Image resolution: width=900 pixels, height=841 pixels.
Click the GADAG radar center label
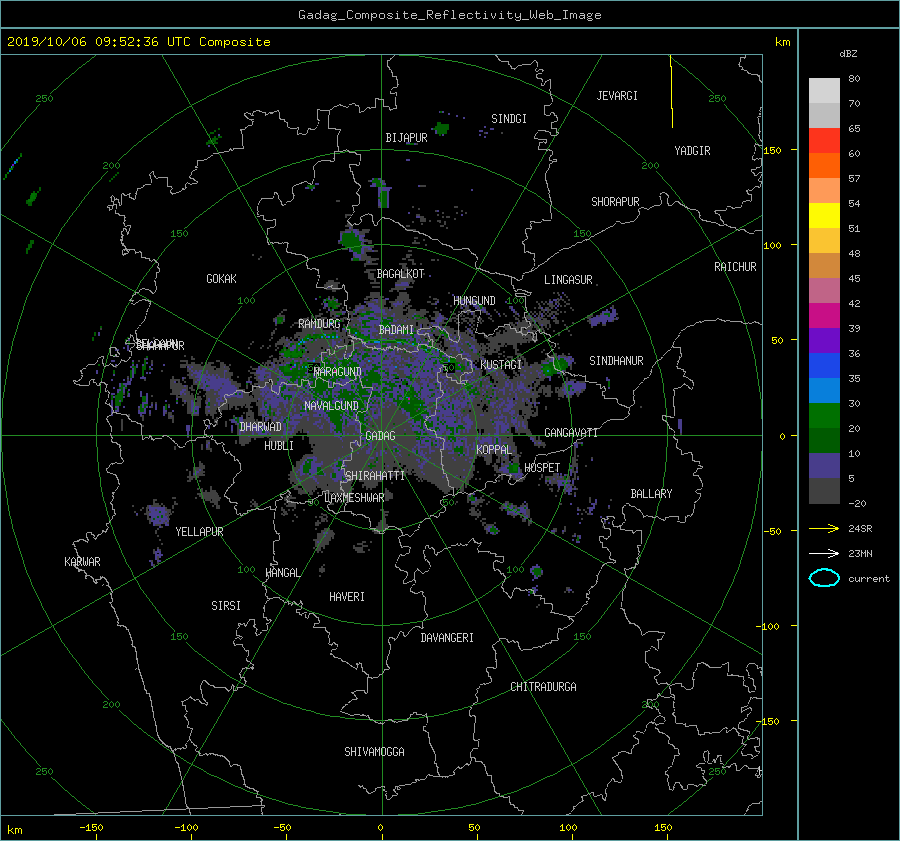click(x=381, y=436)
